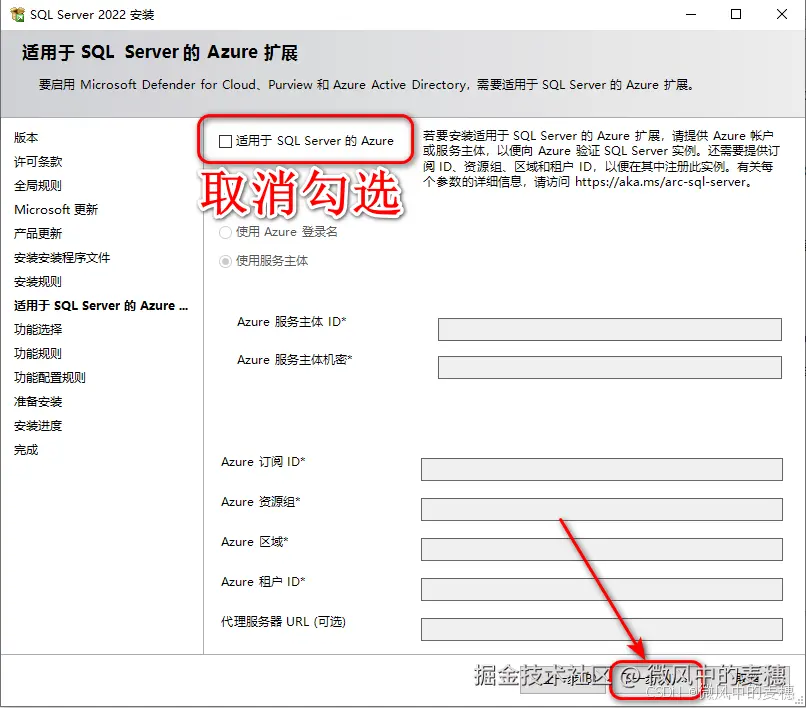
Task: Click the Azure region field
Action: (601, 549)
